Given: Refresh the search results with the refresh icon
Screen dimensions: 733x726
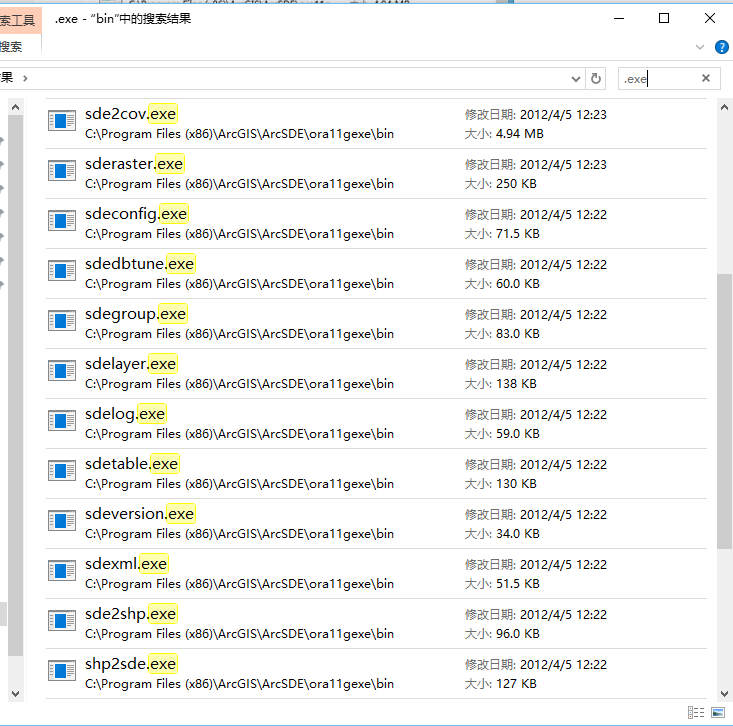Looking at the screenshot, I should [596, 79].
